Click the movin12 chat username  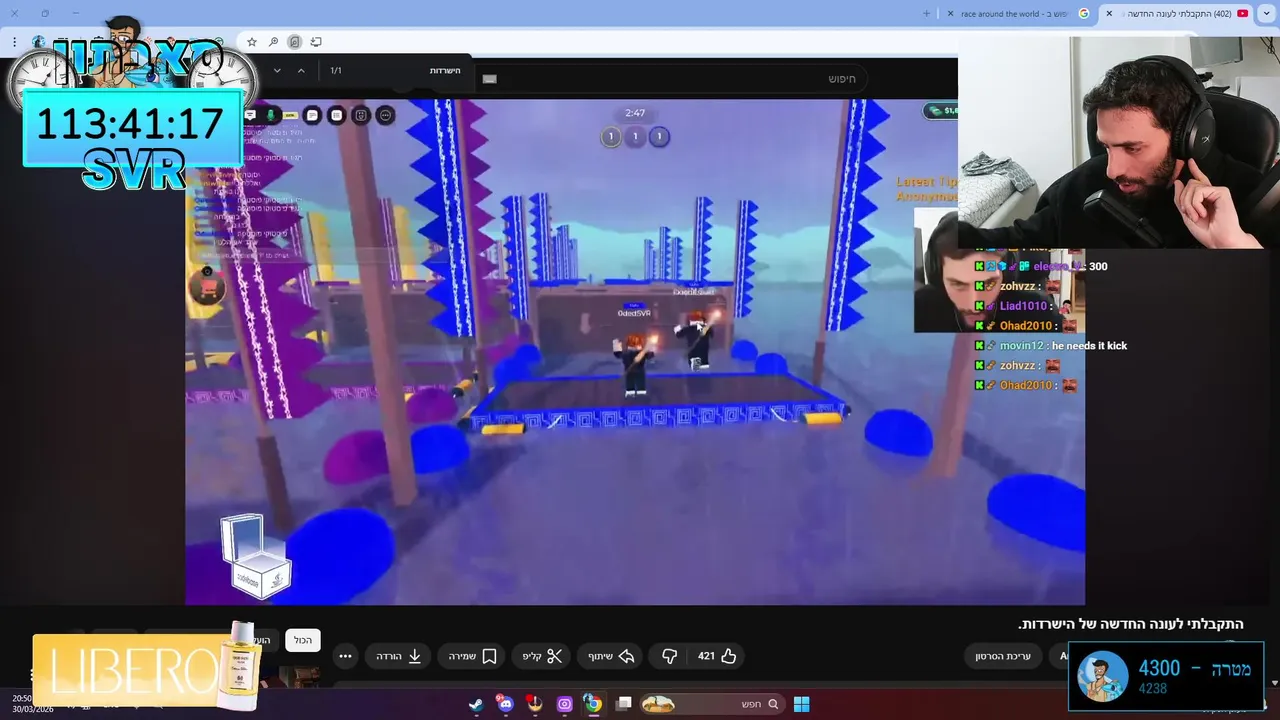pyautogui.click(x=1021, y=346)
